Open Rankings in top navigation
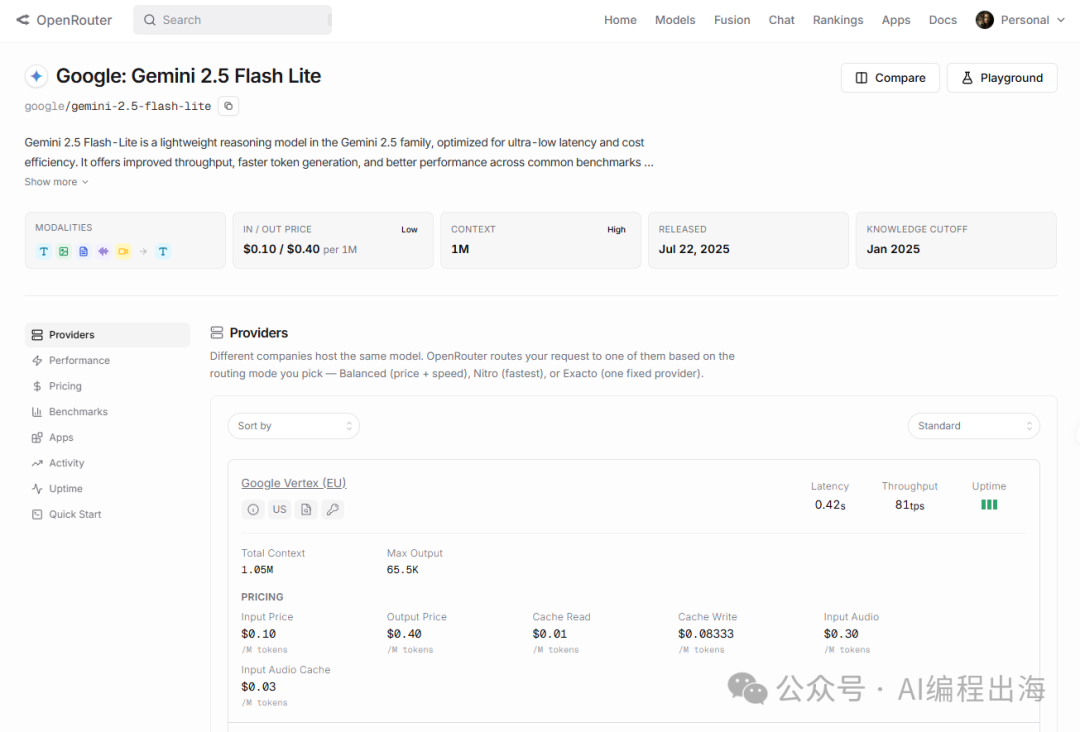 [x=838, y=20]
